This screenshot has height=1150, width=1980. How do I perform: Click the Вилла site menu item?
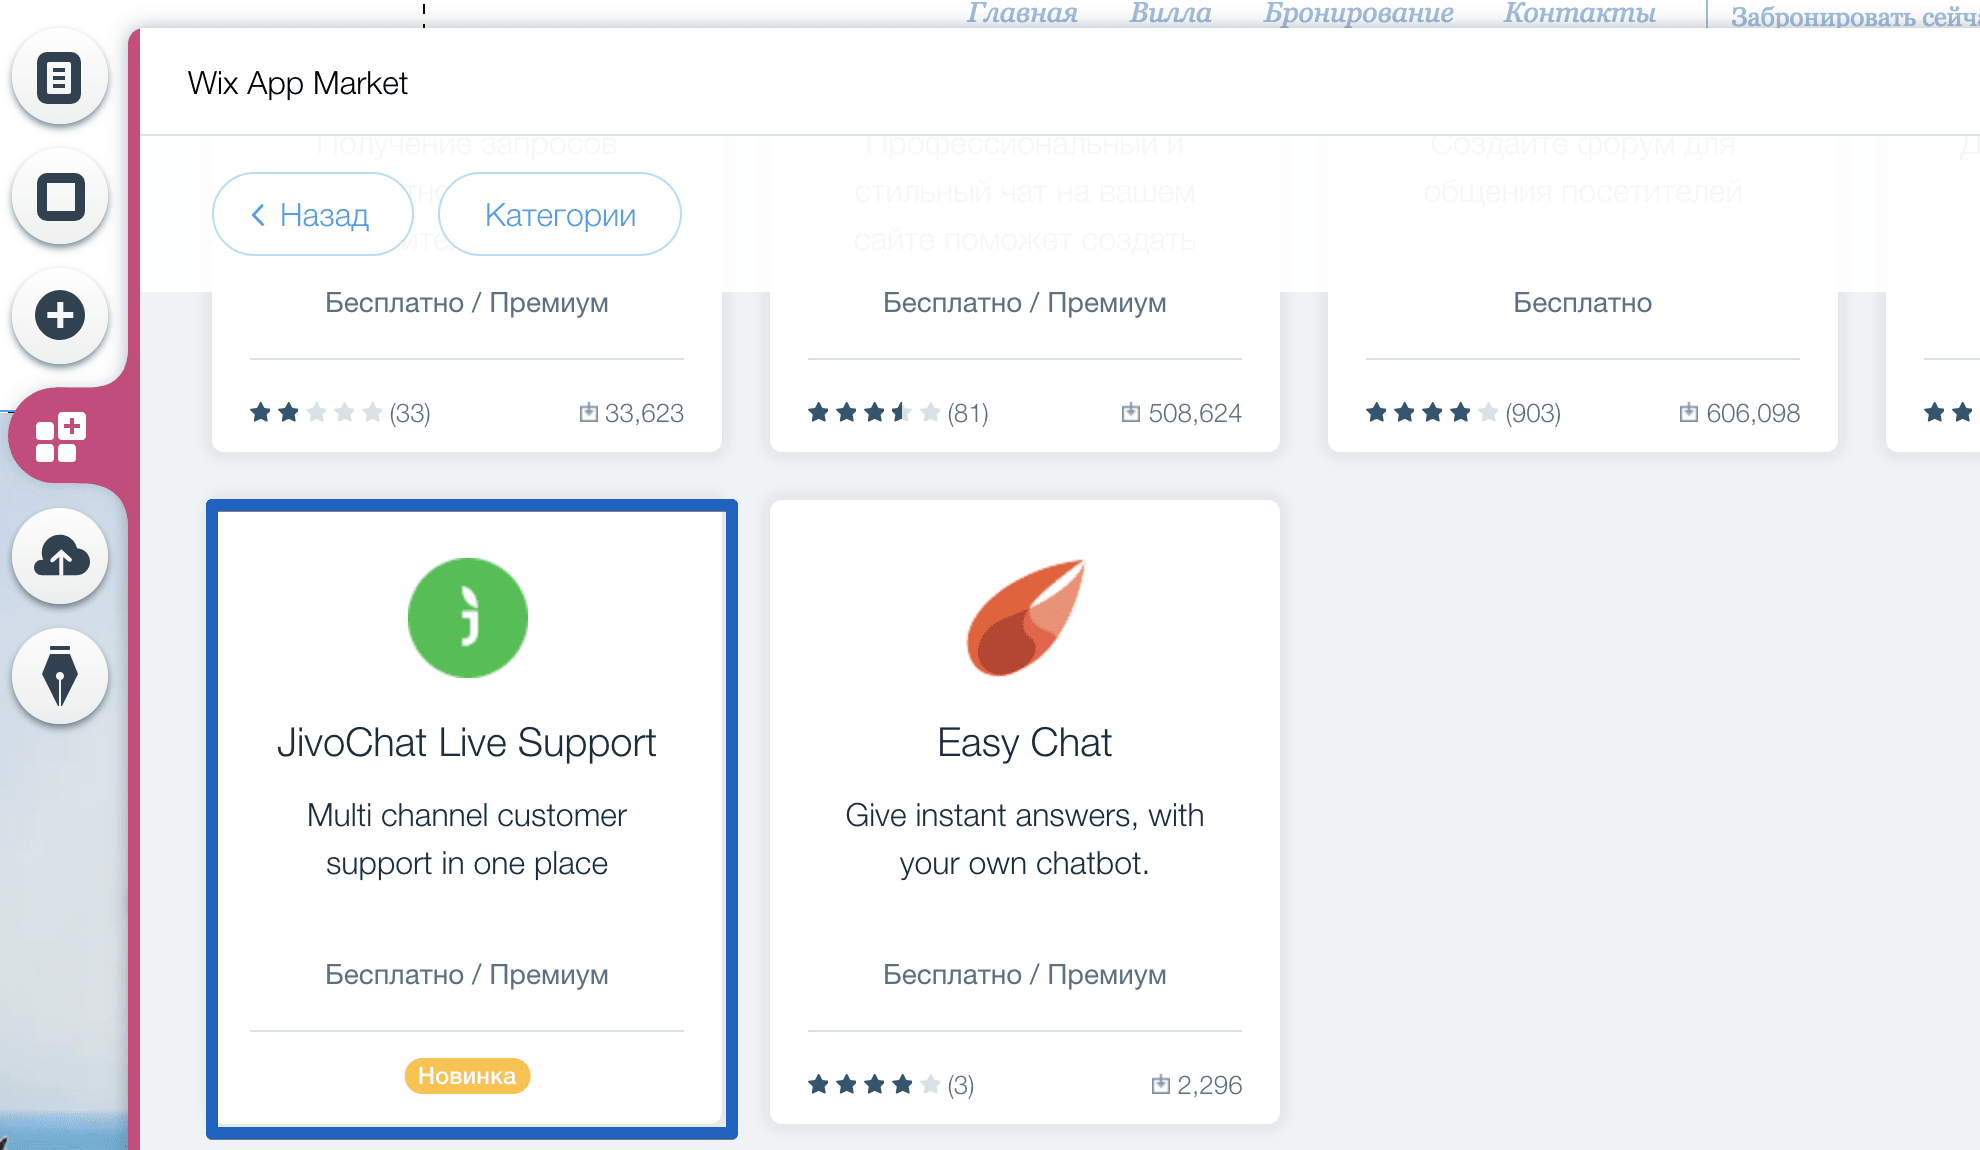[1170, 13]
